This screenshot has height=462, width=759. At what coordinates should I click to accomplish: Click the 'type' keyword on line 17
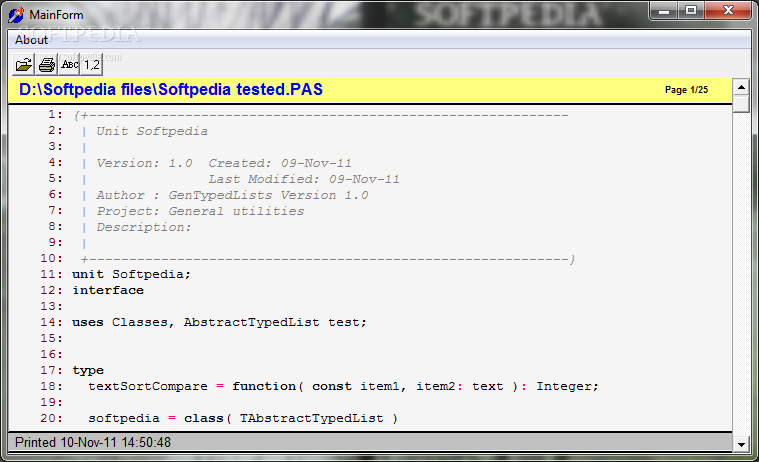pyautogui.click(x=88, y=370)
